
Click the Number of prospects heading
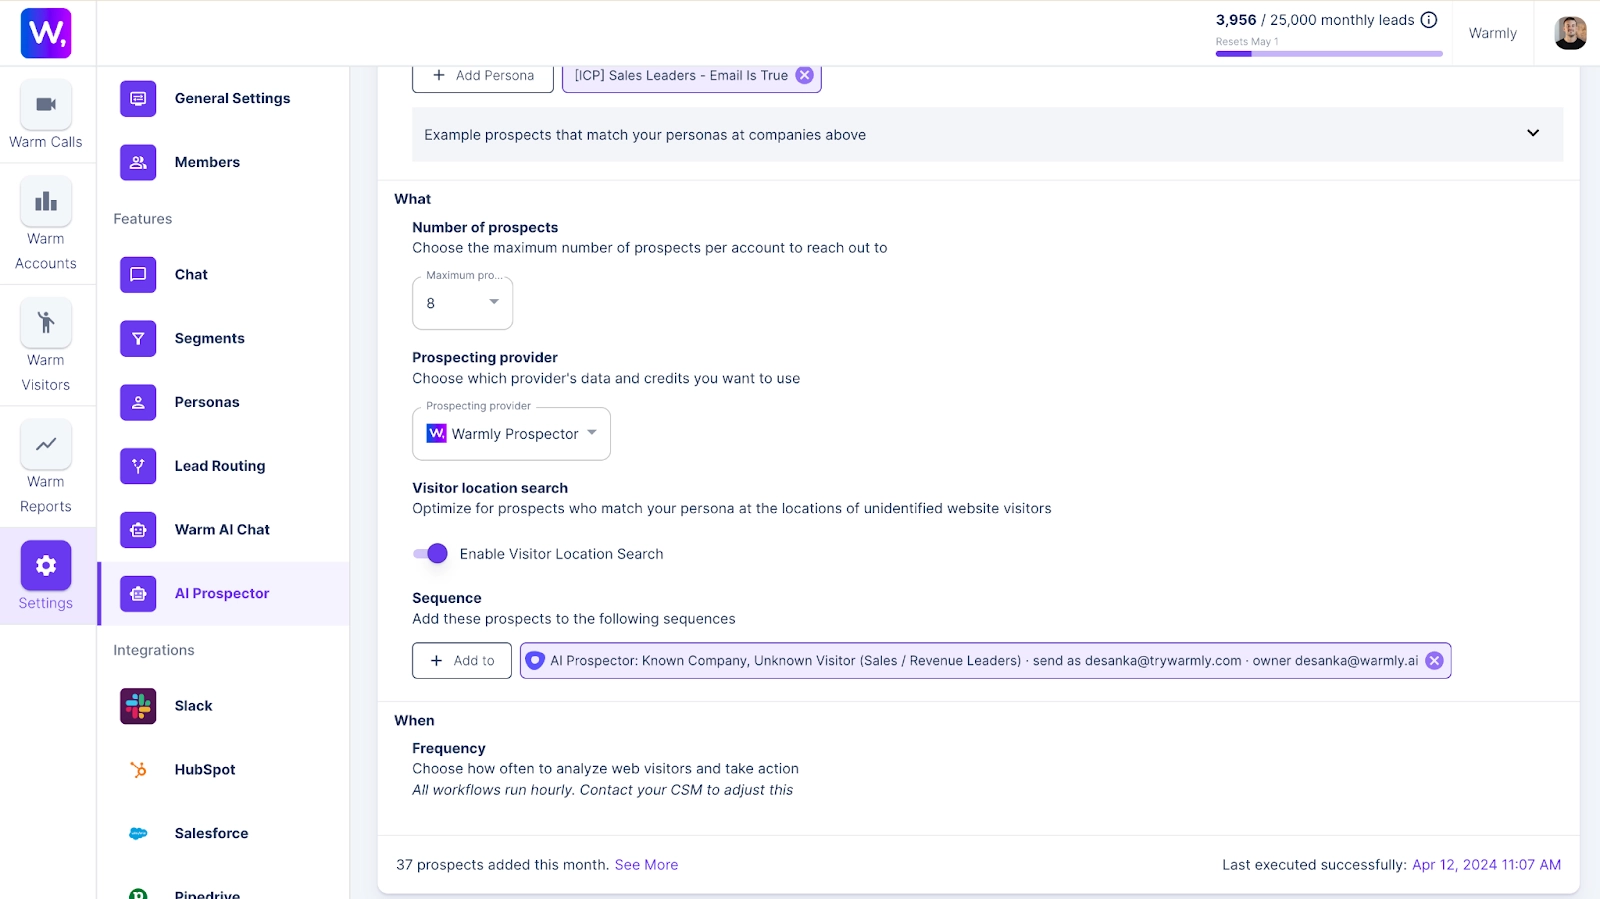[485, 228]
